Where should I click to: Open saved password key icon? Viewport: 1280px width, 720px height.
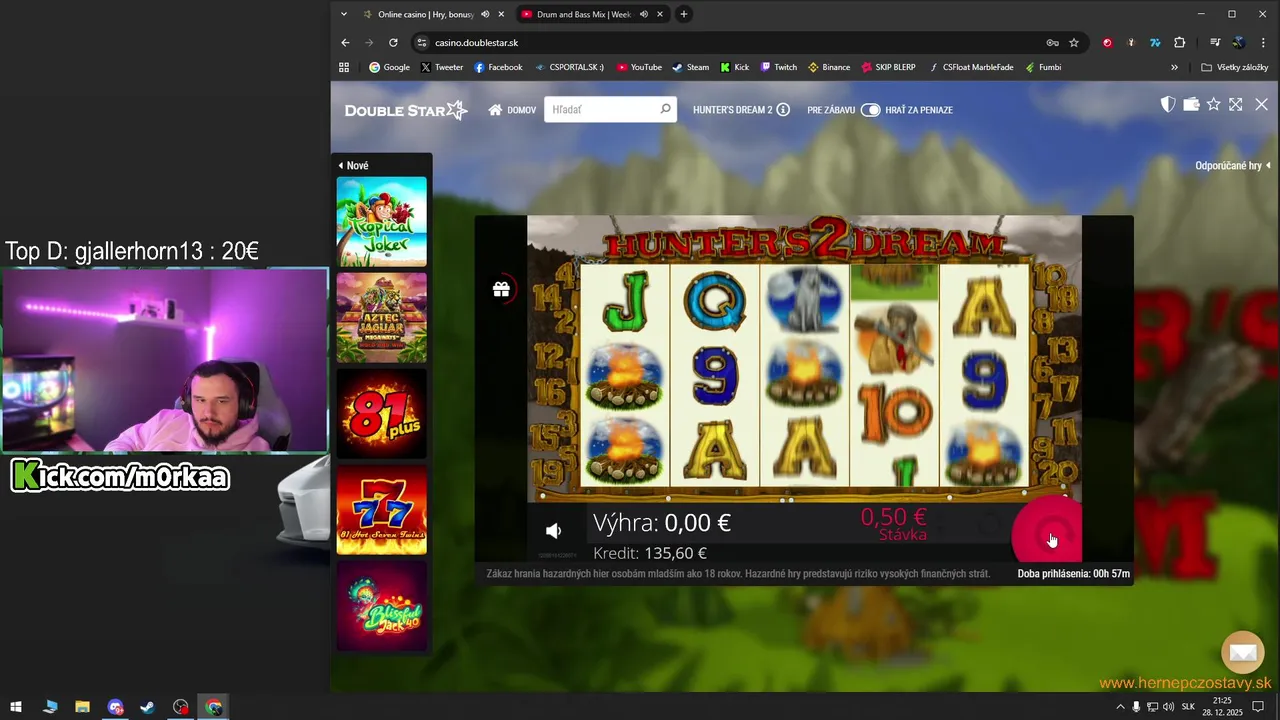pyautogui.click(x=1052, y=43)
